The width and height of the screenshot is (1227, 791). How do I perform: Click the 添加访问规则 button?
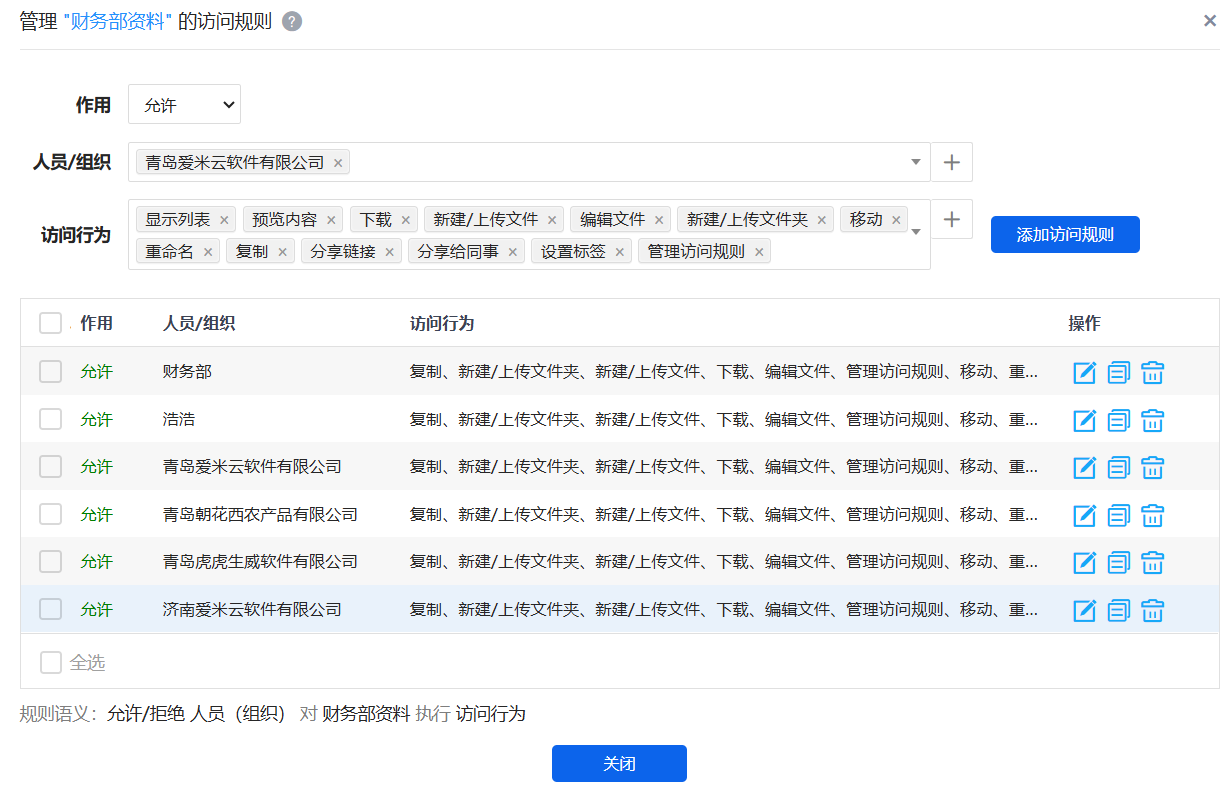pos(1064,235)
